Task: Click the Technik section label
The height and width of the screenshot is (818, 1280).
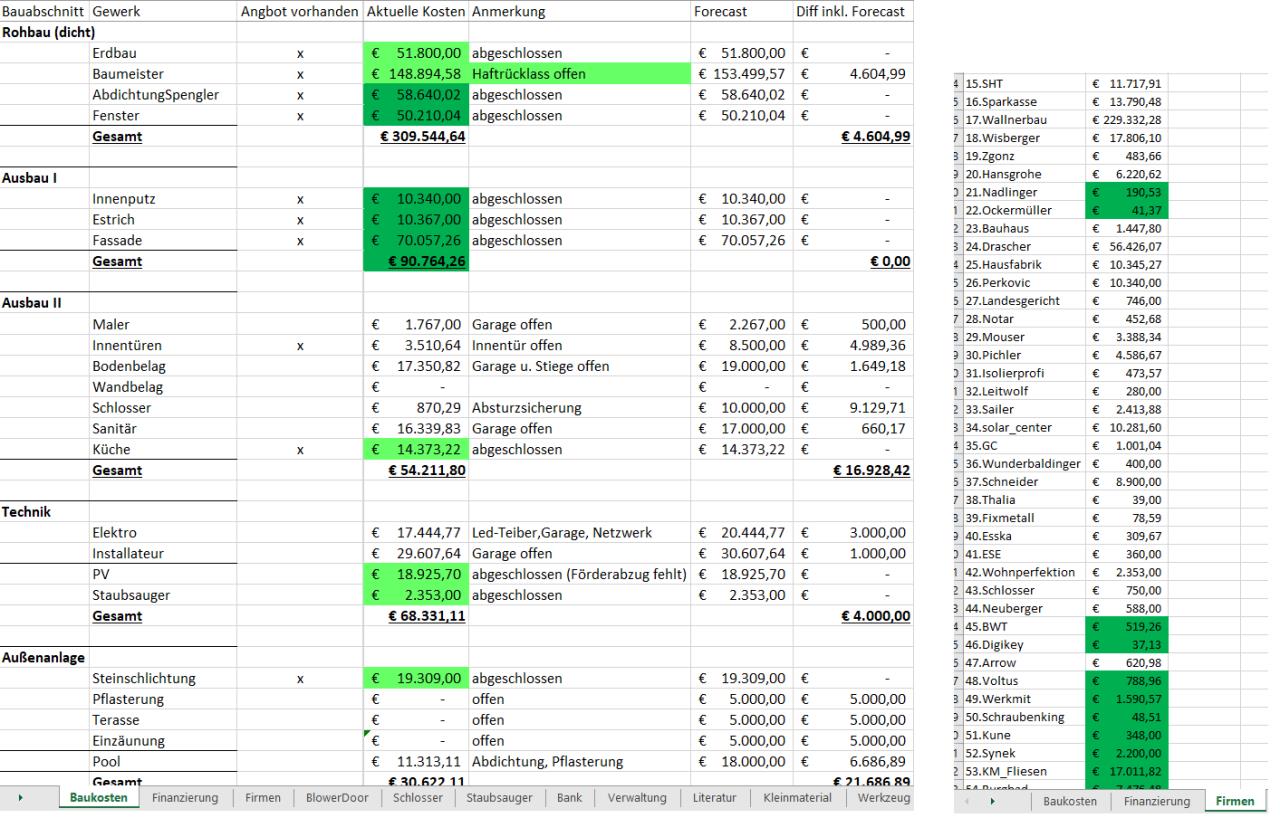Action: pyautogui.click(x=44, y=514)
